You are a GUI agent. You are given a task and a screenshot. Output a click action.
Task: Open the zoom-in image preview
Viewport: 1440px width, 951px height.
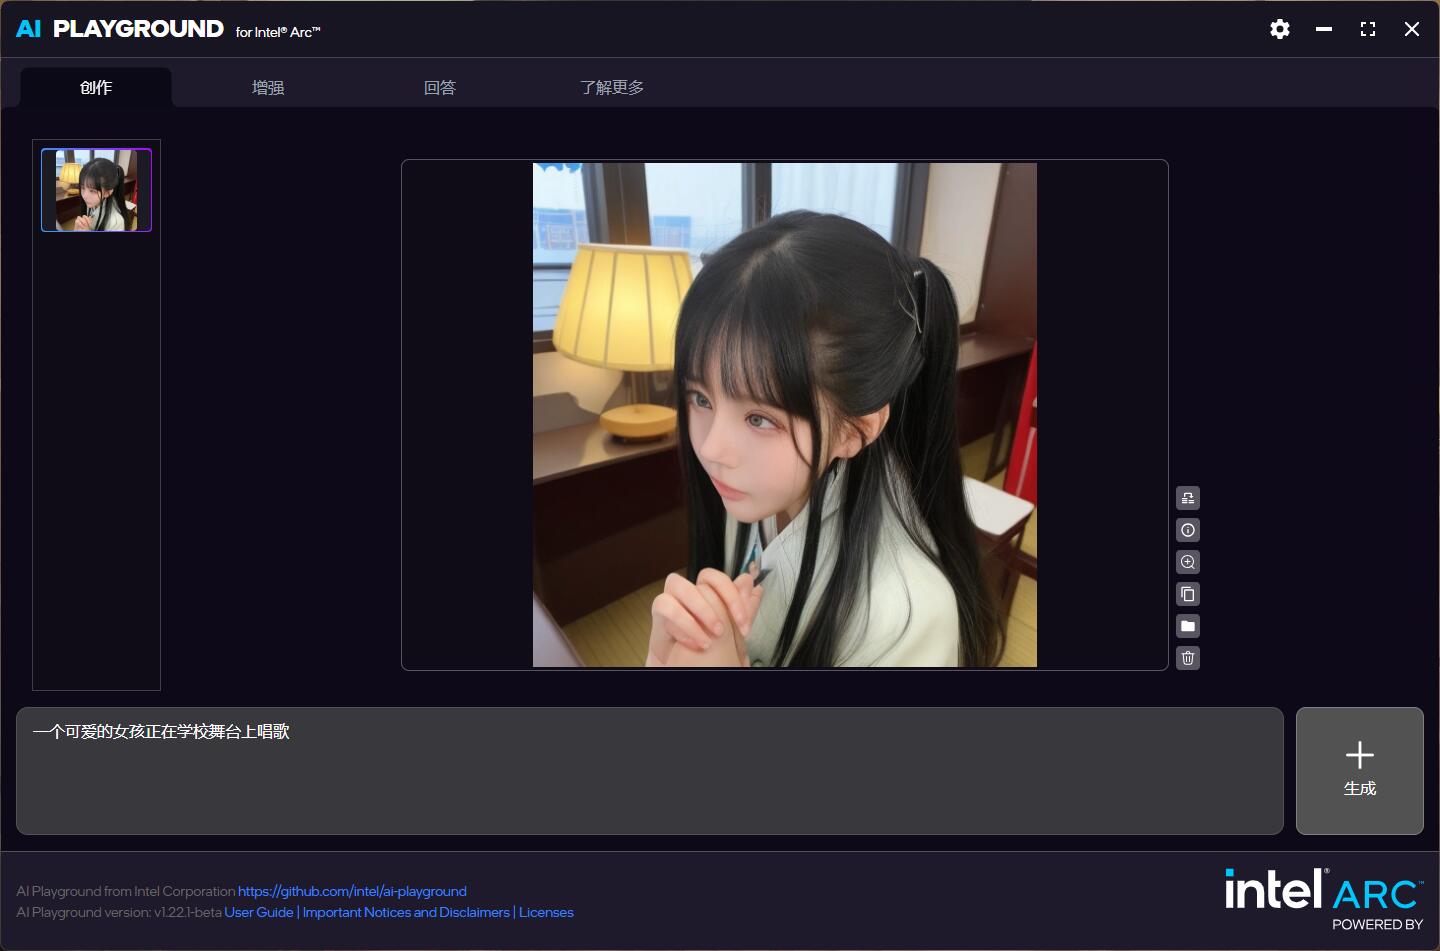click(x=1188, y=562)
